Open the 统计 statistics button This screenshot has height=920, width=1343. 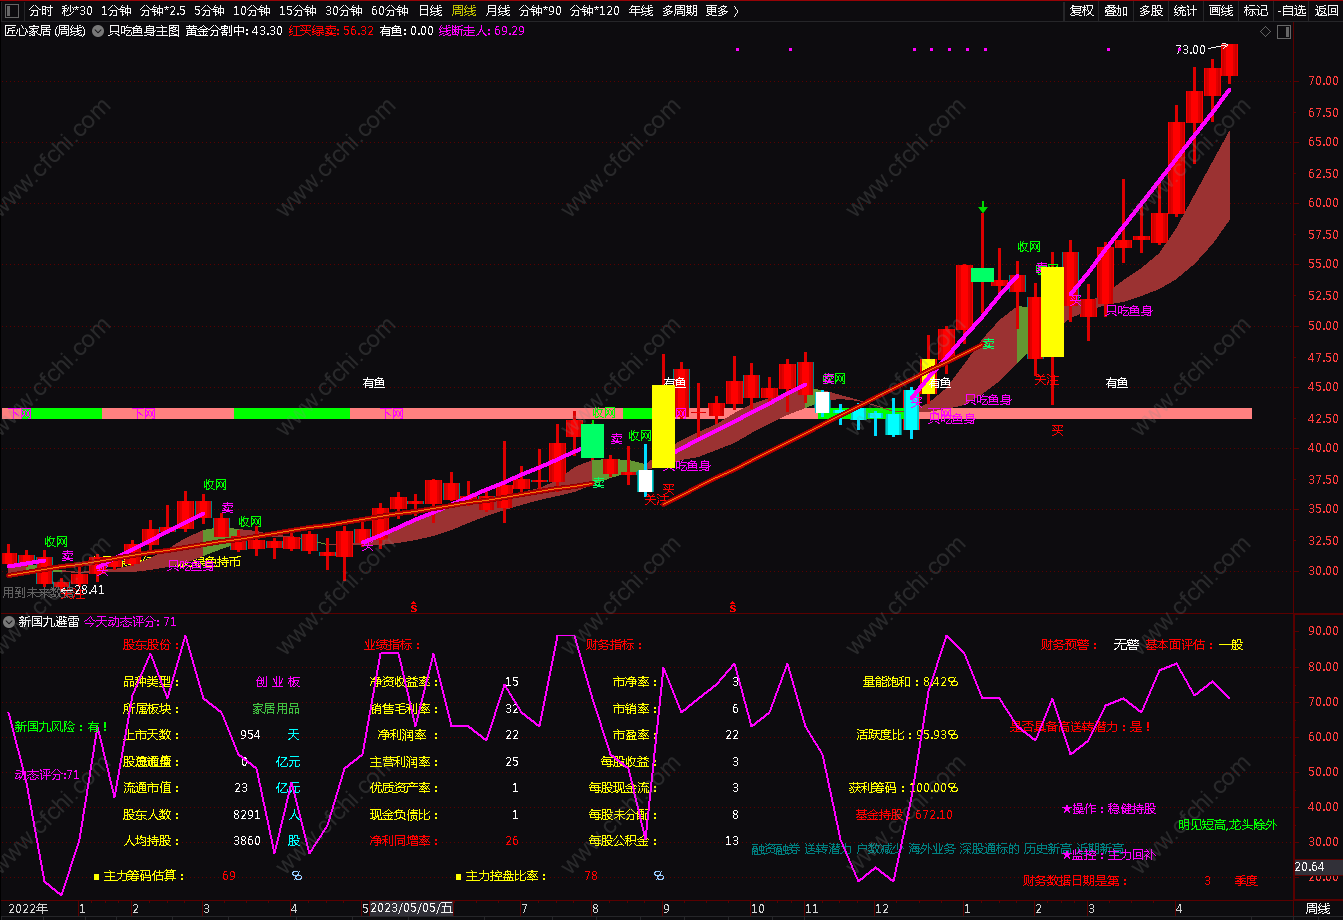point(1185,10)
